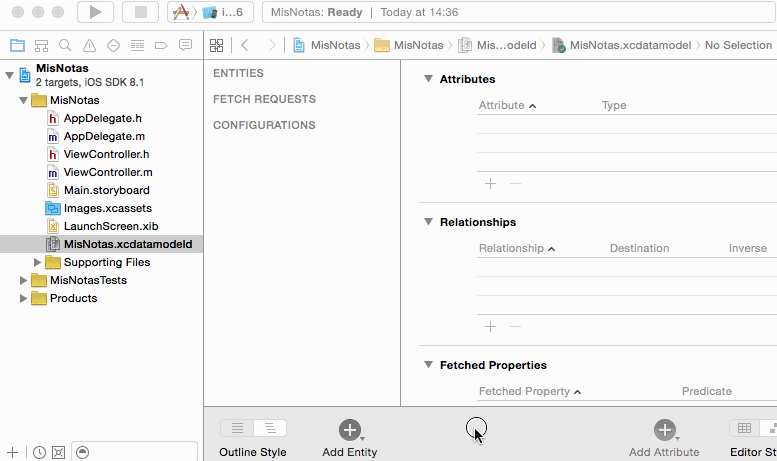Switch Outline Style to hierarchy view

pyautogui.click(x=270, y=428)
